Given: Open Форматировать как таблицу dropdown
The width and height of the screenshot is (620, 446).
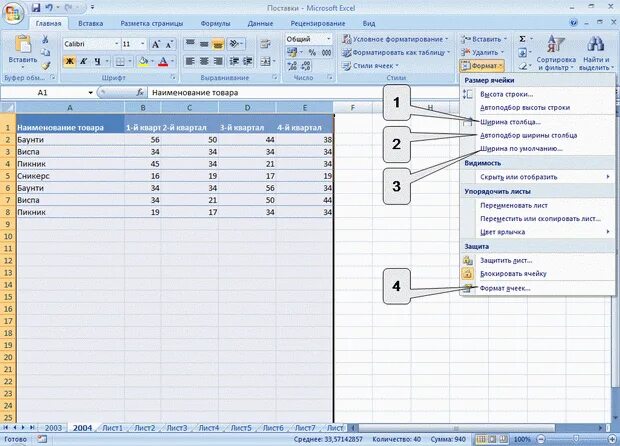Looking at the screenshot, I should (x=396, y=52).
